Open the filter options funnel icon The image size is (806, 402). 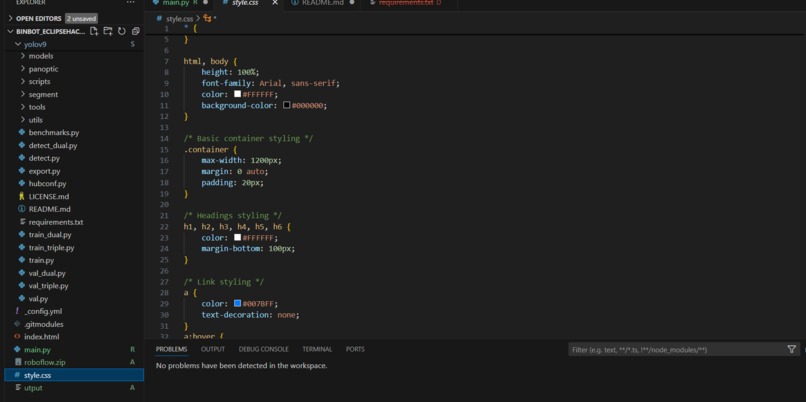point(792,350)
